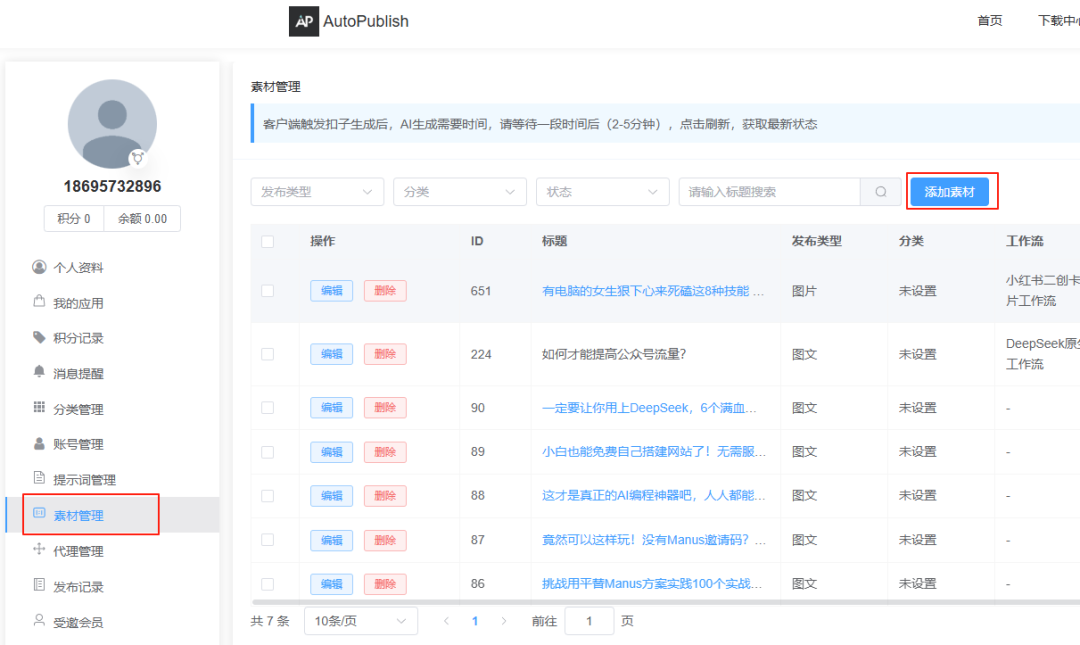Click 编辑 for row ID 86

331,584
